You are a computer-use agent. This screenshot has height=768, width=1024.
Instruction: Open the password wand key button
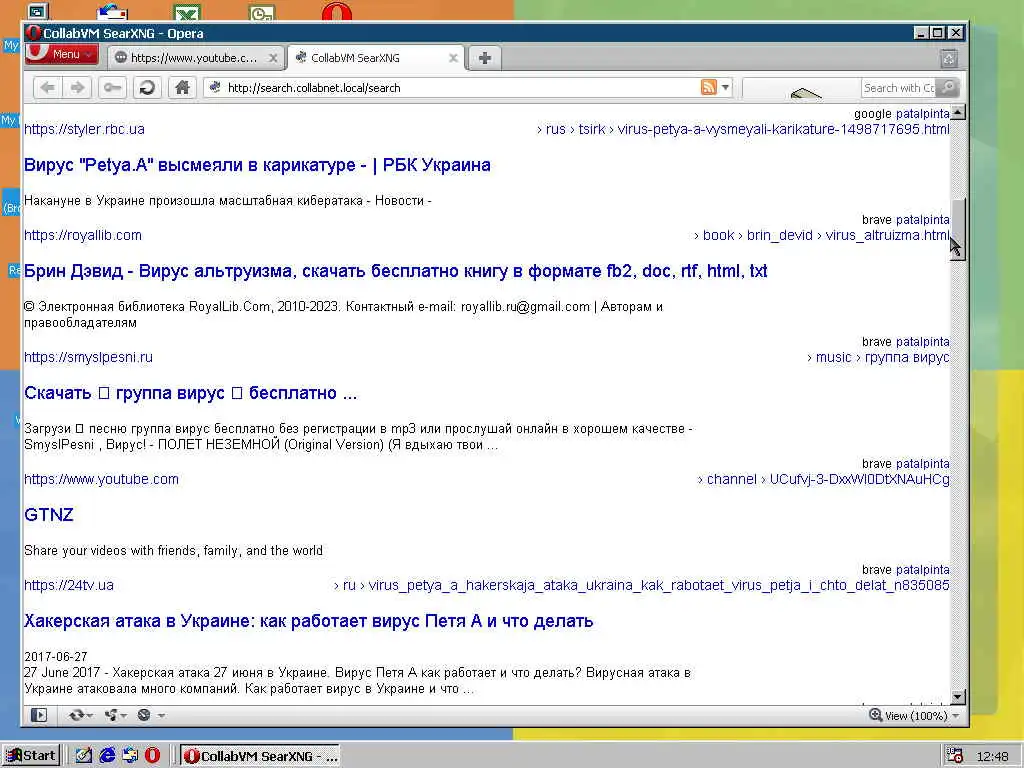112,88
